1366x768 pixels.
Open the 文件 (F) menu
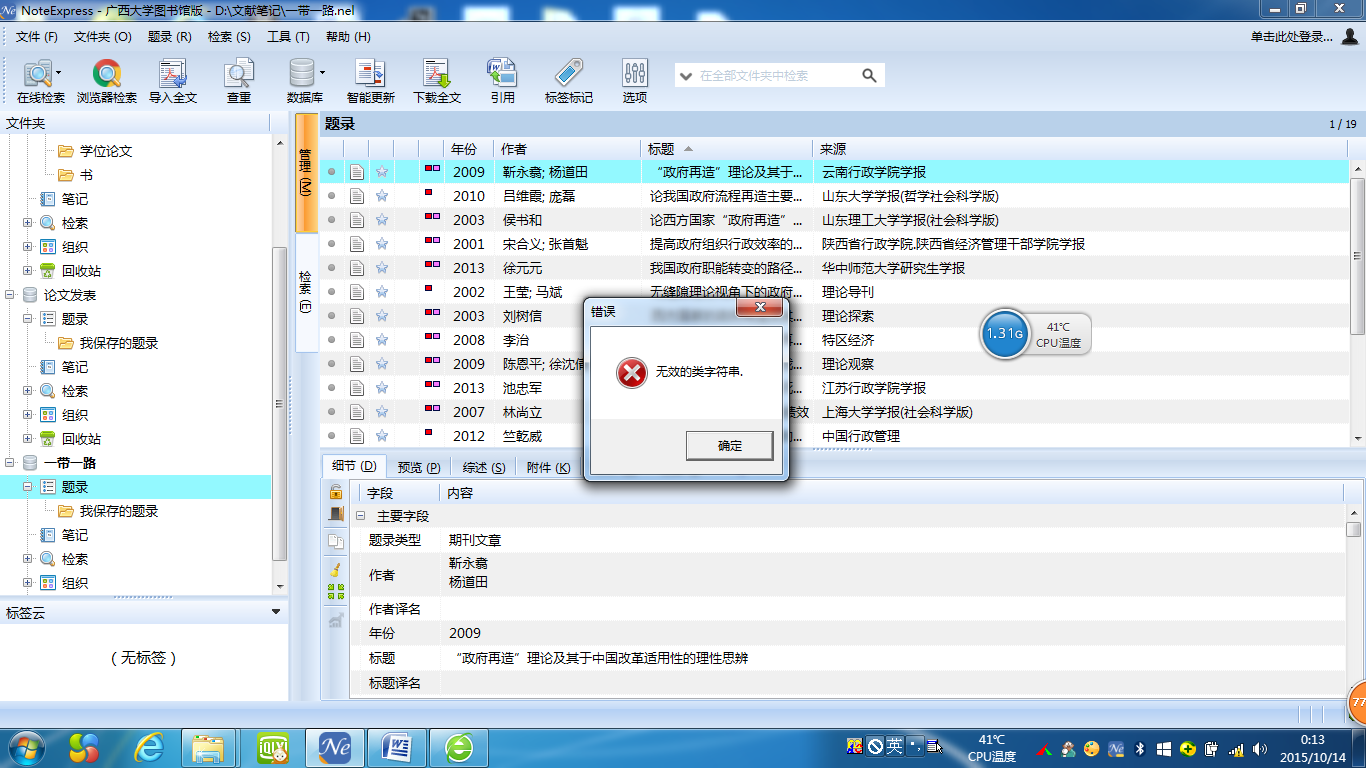tap(37, 37)
